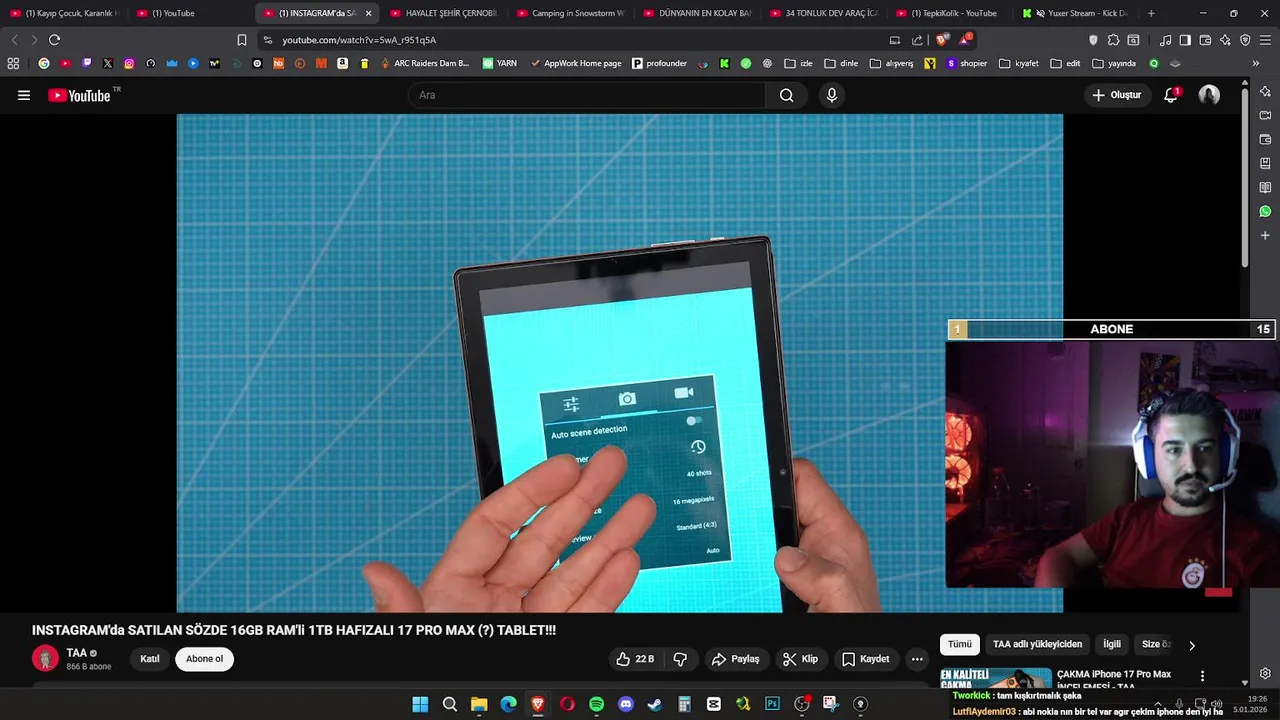
Task: Open the Instagram bookmark icon
Action: click(x=129, y=63)
